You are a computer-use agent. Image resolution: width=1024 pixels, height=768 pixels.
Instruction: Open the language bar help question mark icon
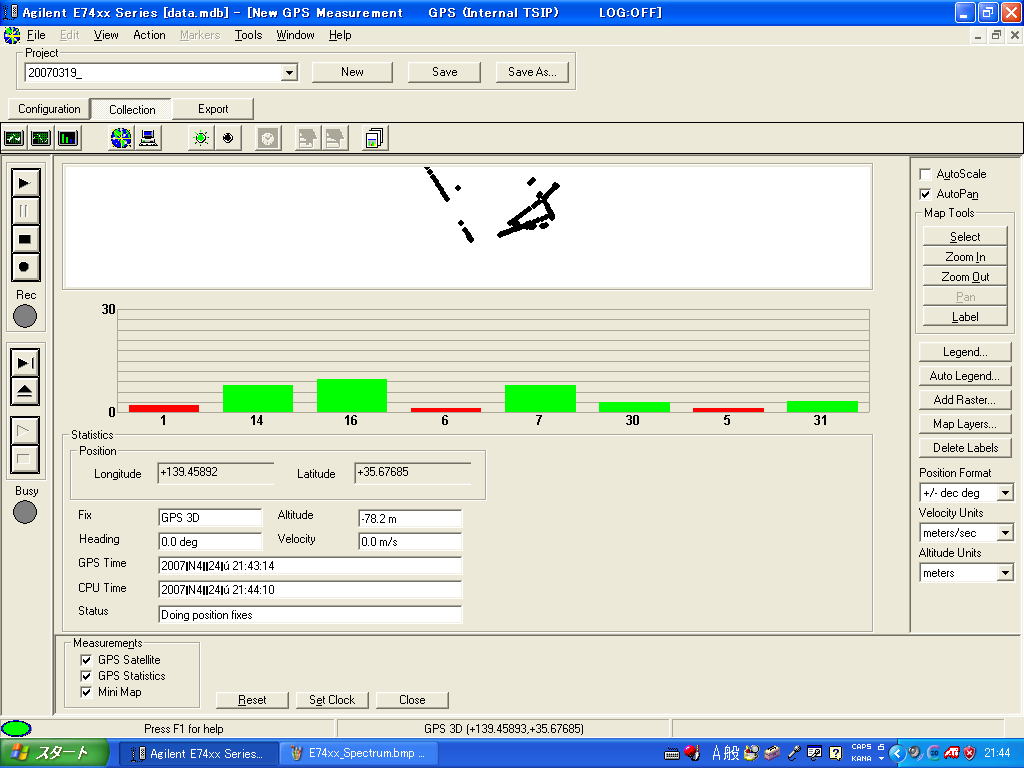[x=835, y=753]
